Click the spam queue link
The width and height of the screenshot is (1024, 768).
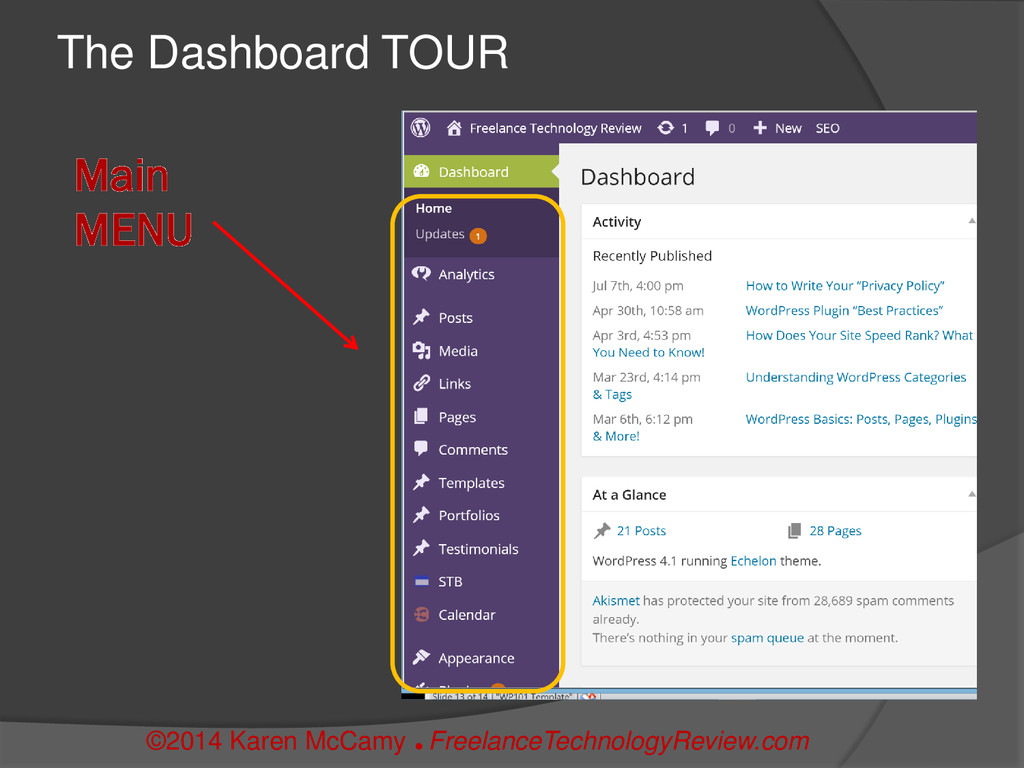coord(767,638)
